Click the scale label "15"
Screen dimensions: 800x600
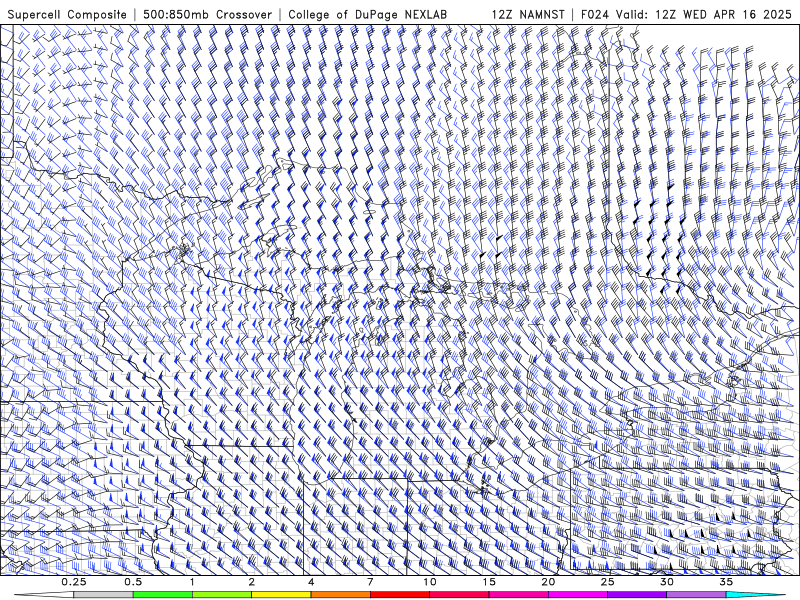click(489, 582)
